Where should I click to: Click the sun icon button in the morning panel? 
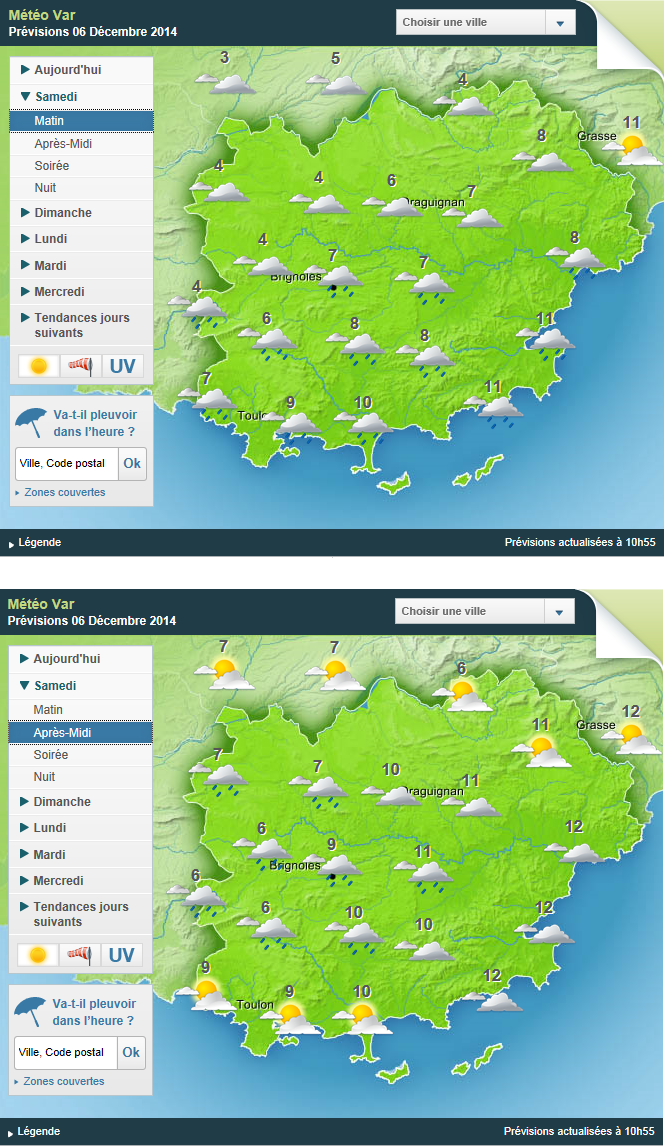point(39,366)
